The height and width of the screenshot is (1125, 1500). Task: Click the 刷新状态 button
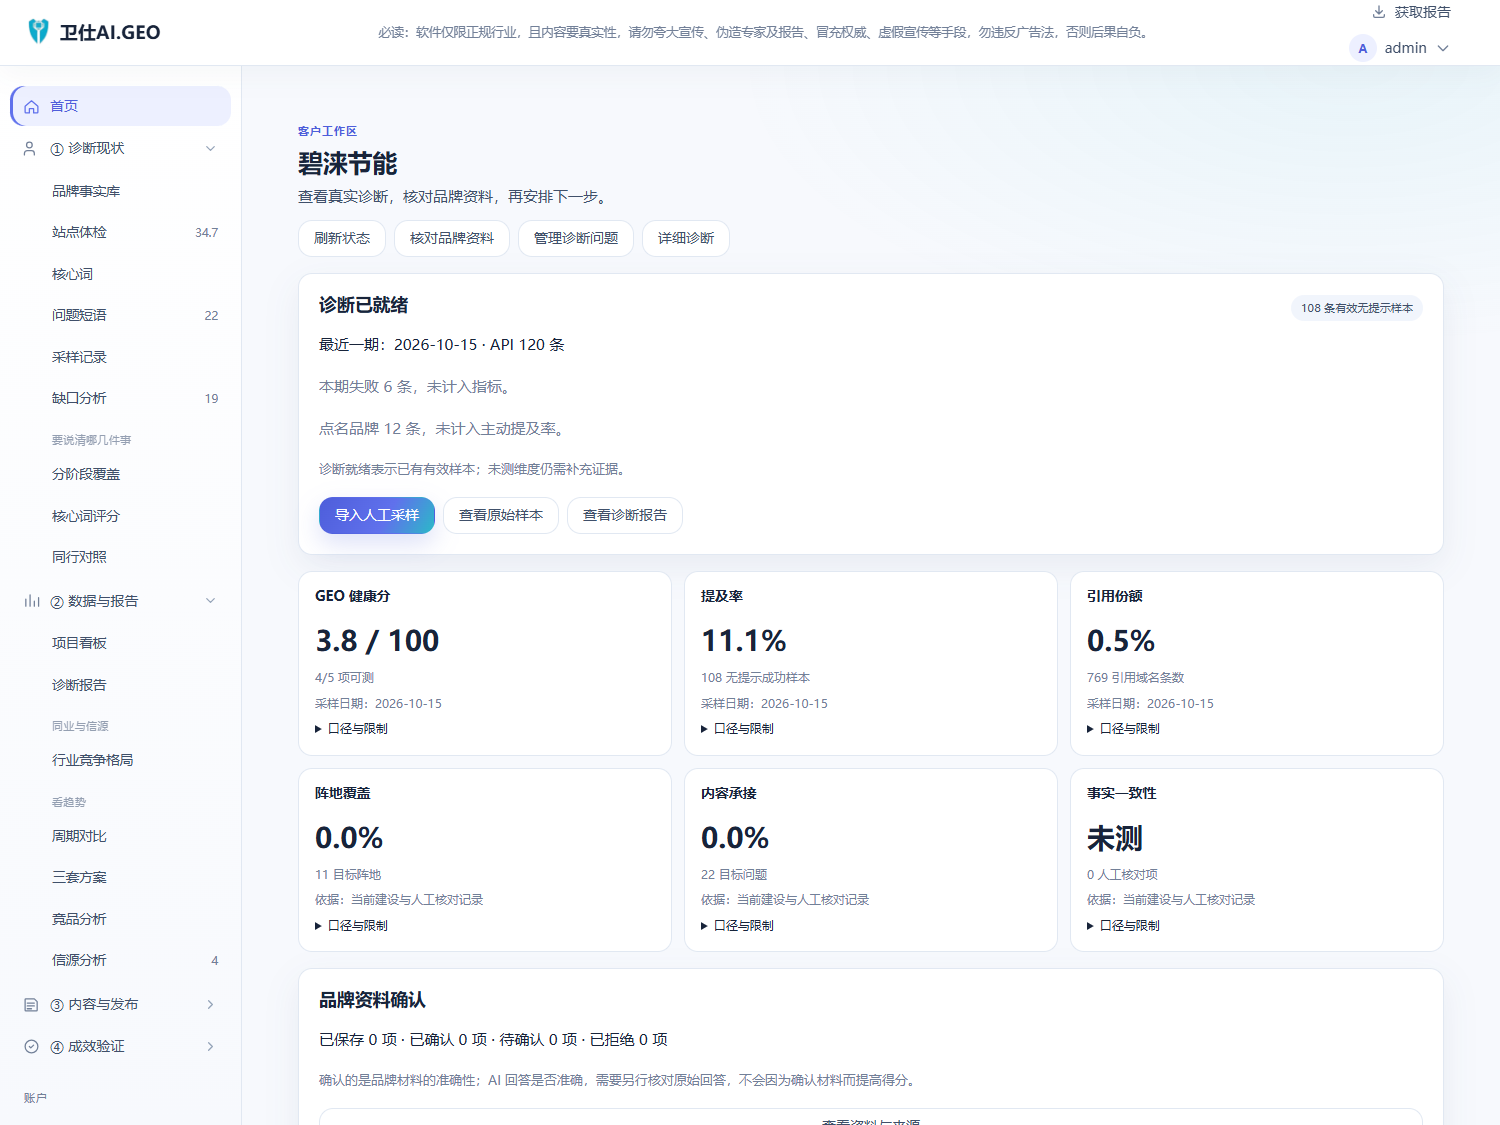[342, 238]
